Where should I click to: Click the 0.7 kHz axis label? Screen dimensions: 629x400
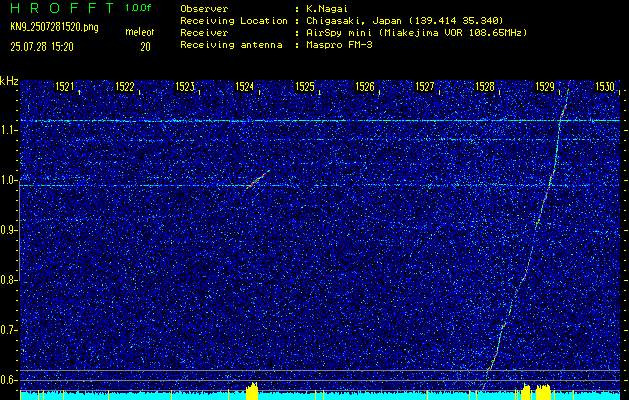(8, 330)
